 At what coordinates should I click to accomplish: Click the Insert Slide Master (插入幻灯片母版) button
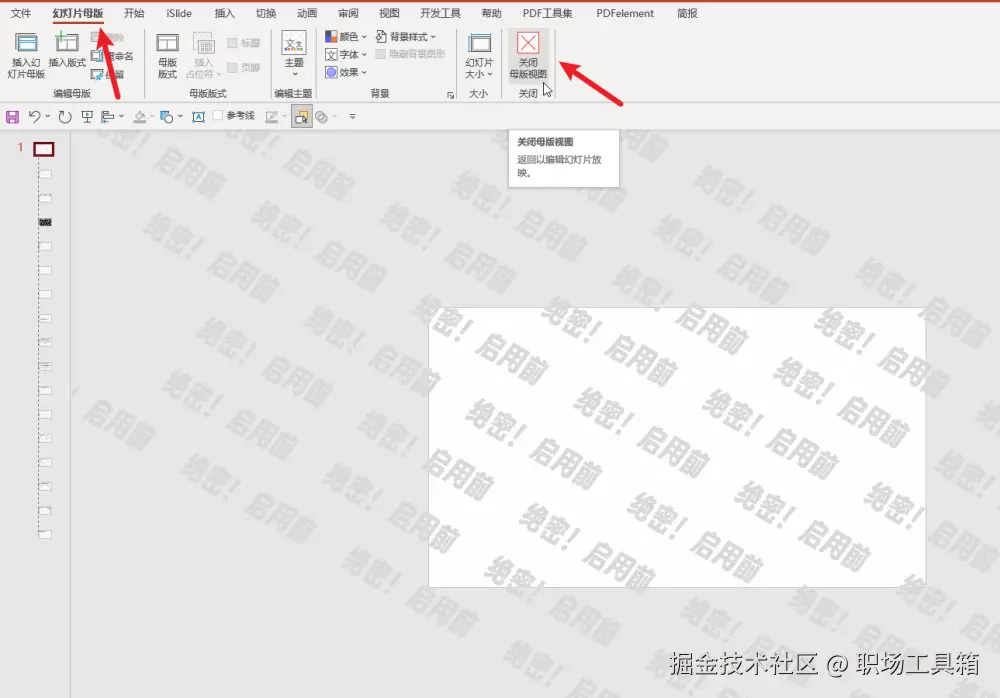click(x=26, y=56)
